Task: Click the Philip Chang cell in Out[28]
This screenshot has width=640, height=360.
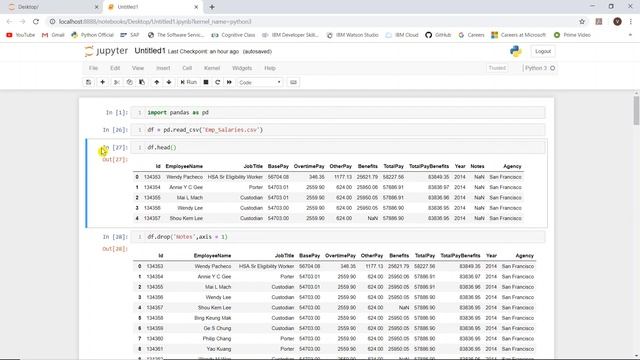Action: [x=217, y=339]
